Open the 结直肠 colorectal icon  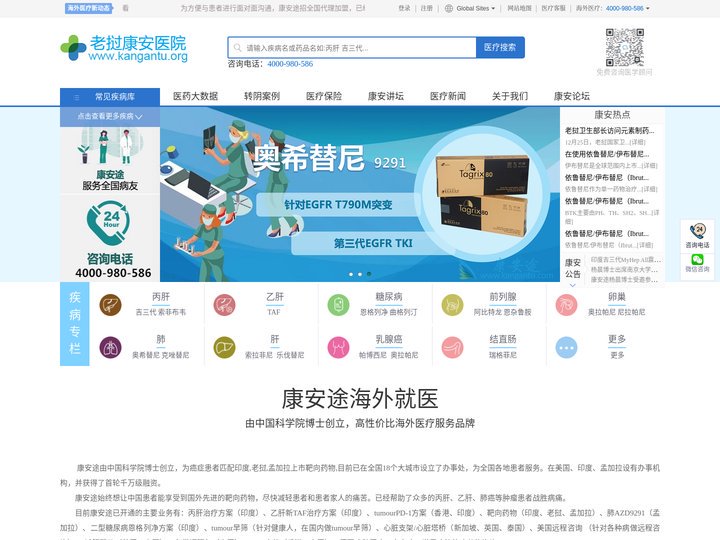(x=452, y=348)
